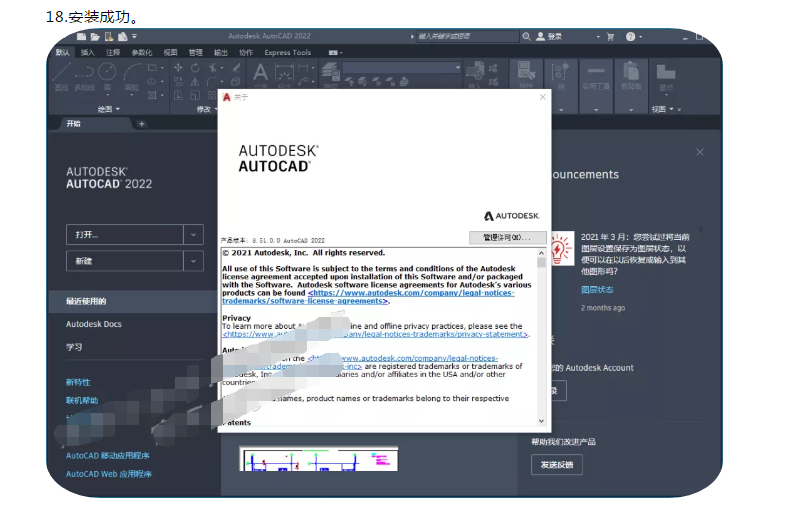
Task: Click the Group (组) icon
Action: coord(560,72)
